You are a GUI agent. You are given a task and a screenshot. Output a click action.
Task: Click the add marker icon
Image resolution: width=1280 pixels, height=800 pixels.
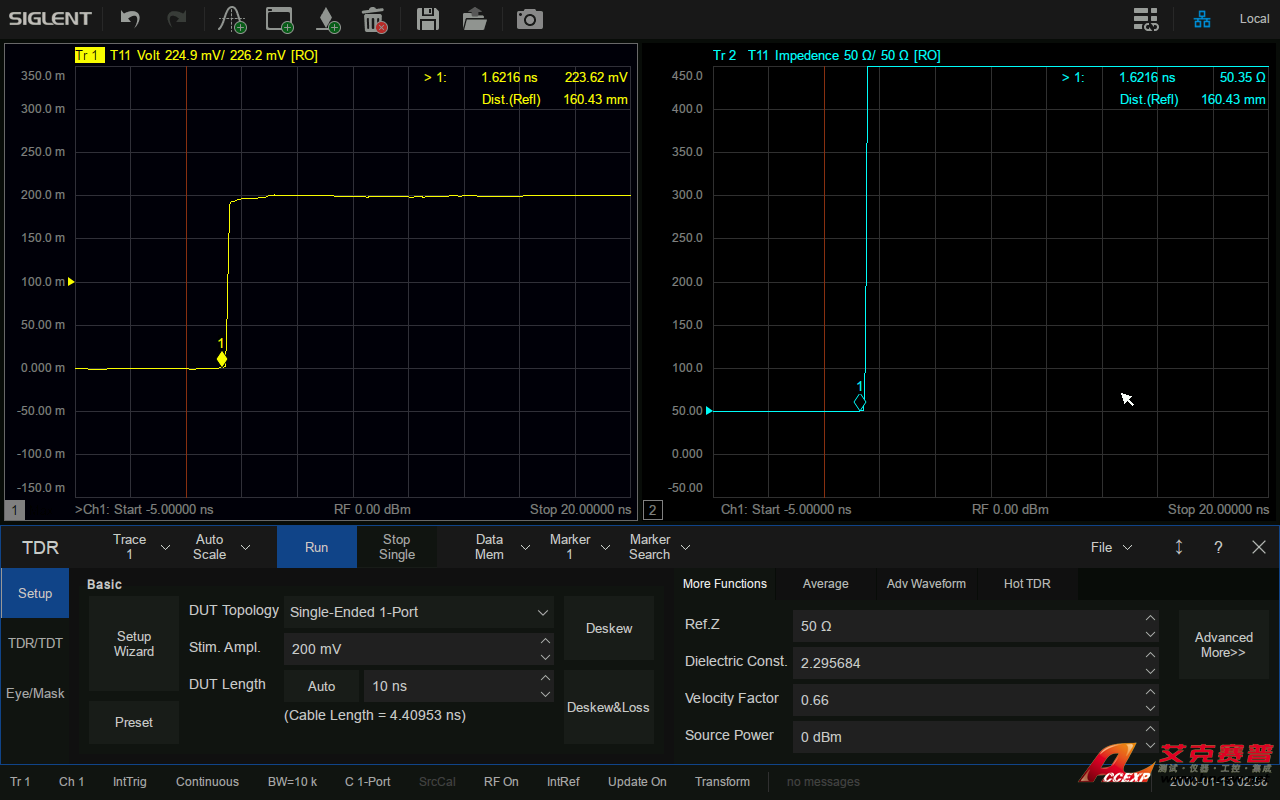[327, 19]
